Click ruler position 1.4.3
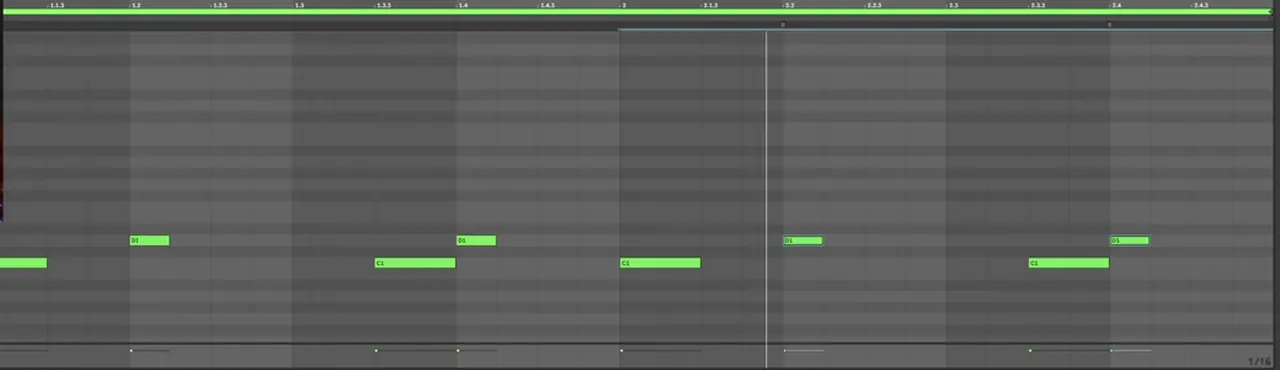Image resolution: width=1280 pixels, height=370 pixels. [546, 5]
